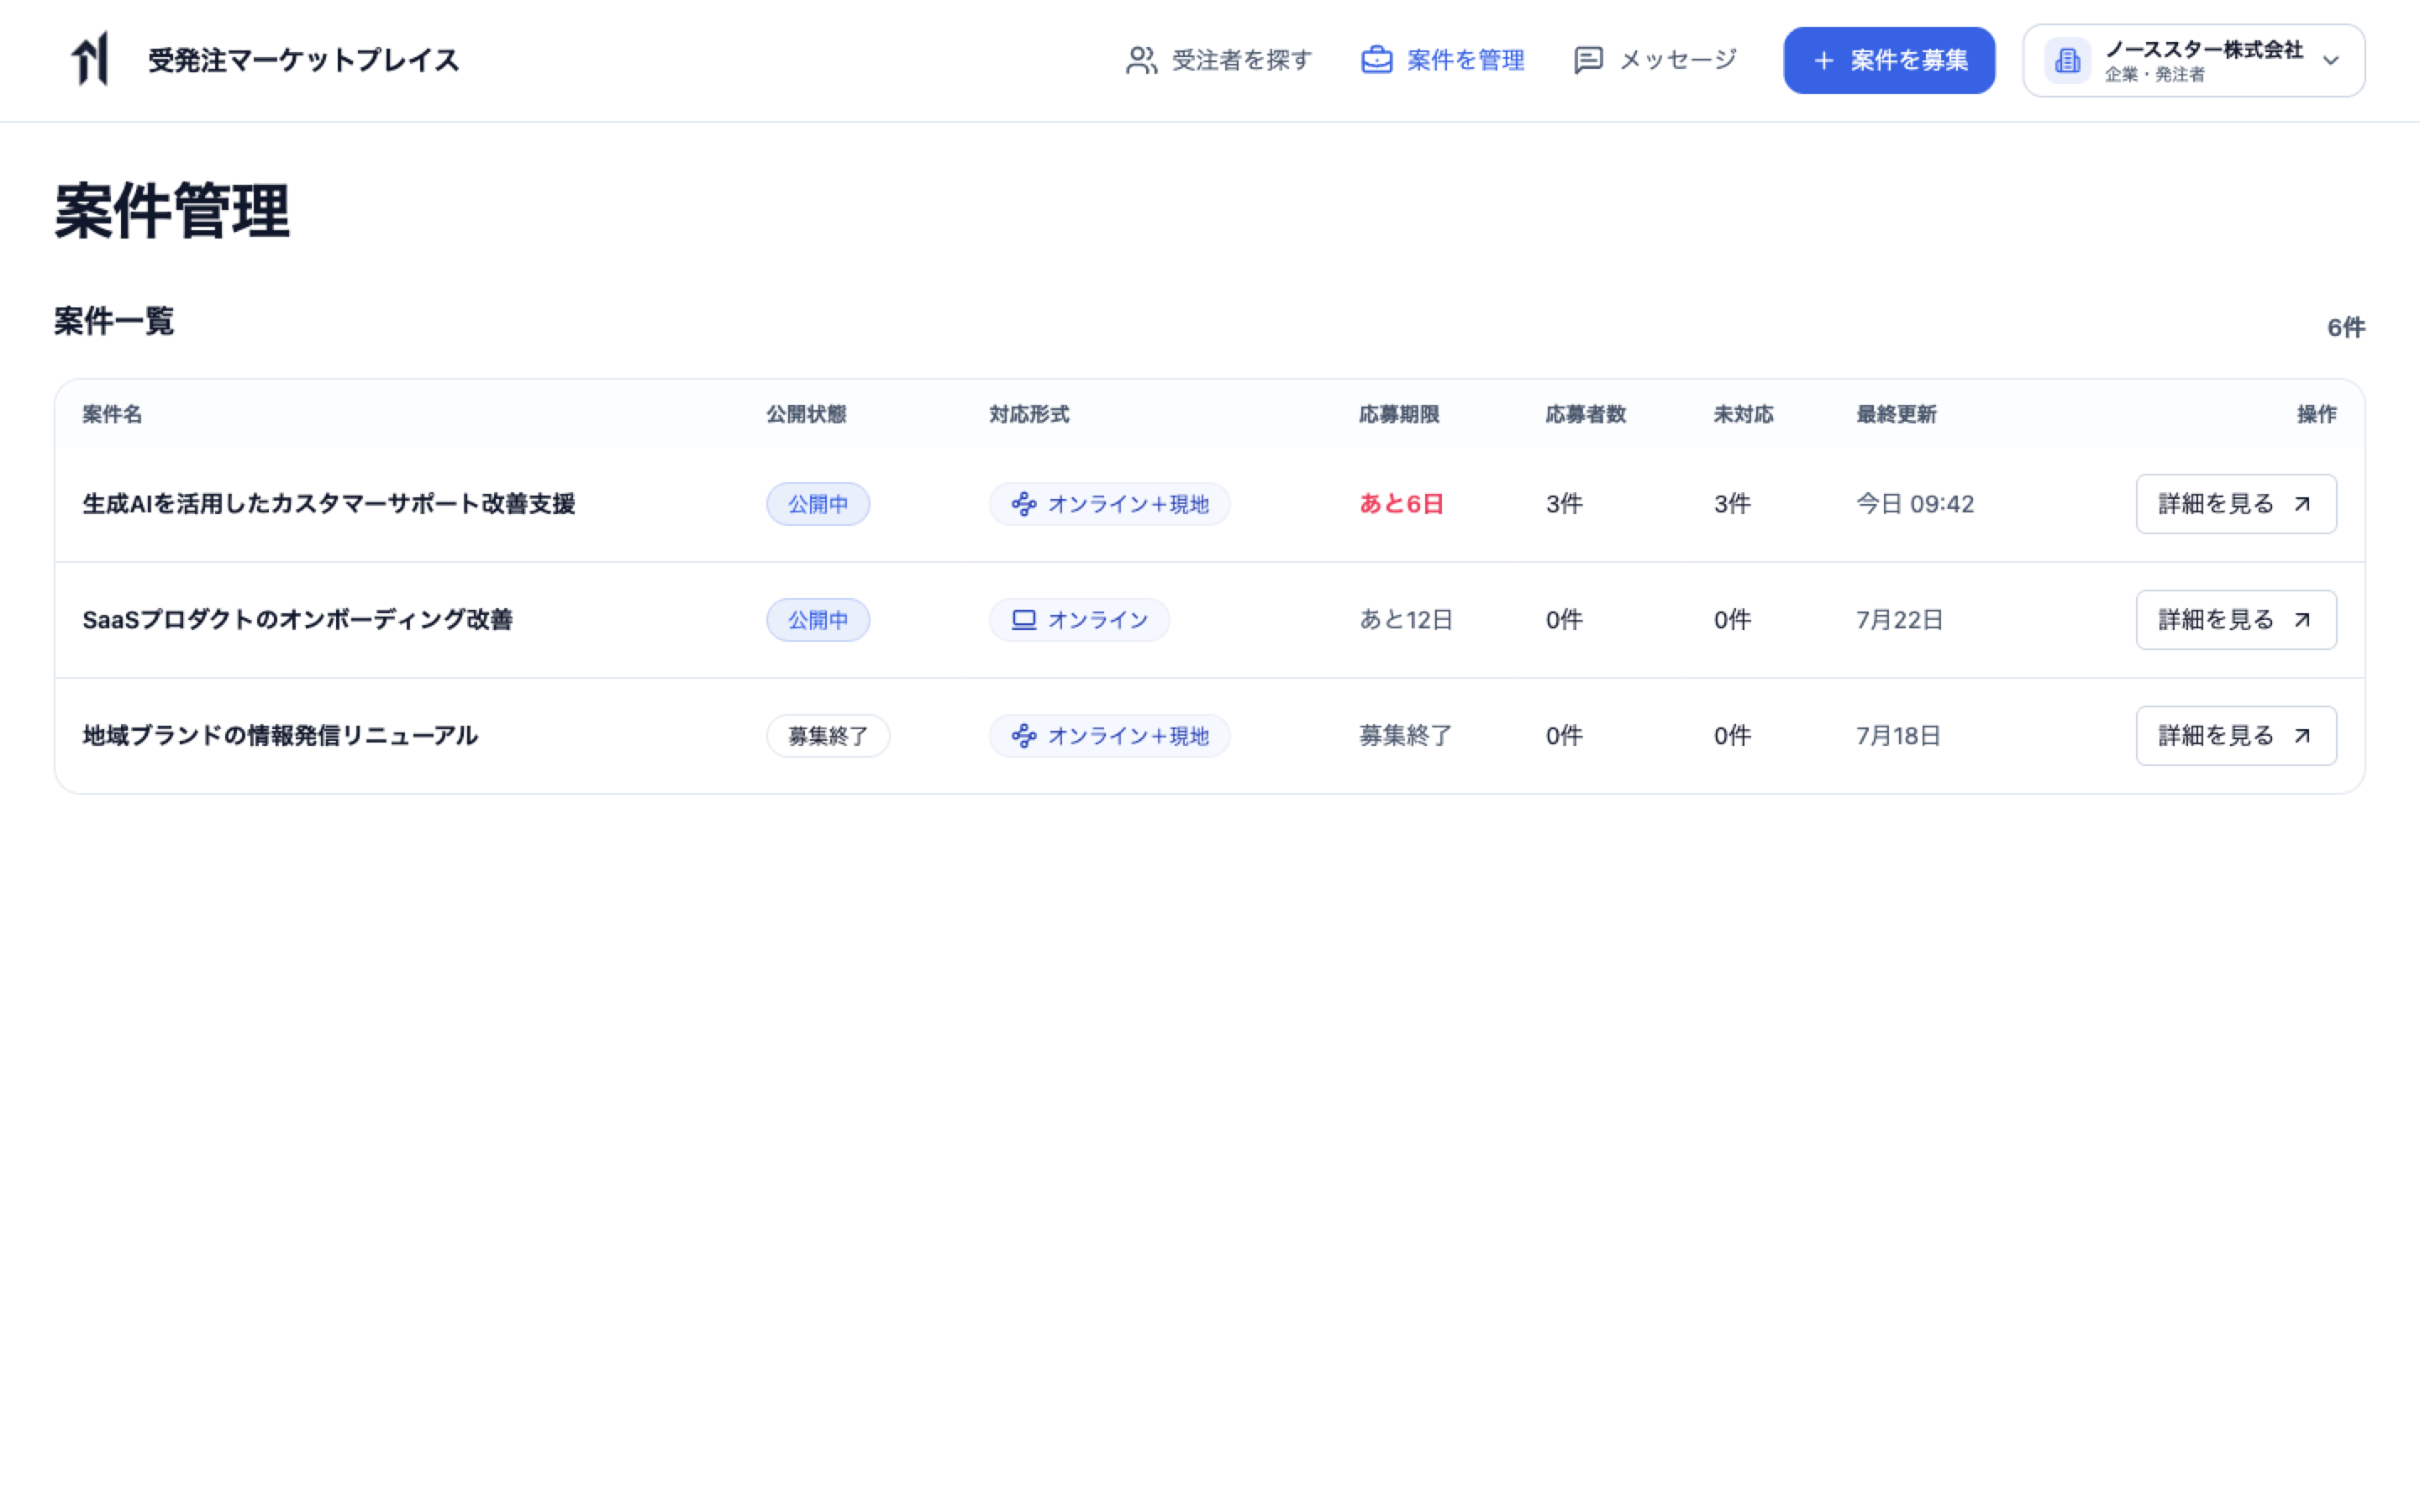
Task: Click the 対応形式 column header
Action: click(1029, 414)
